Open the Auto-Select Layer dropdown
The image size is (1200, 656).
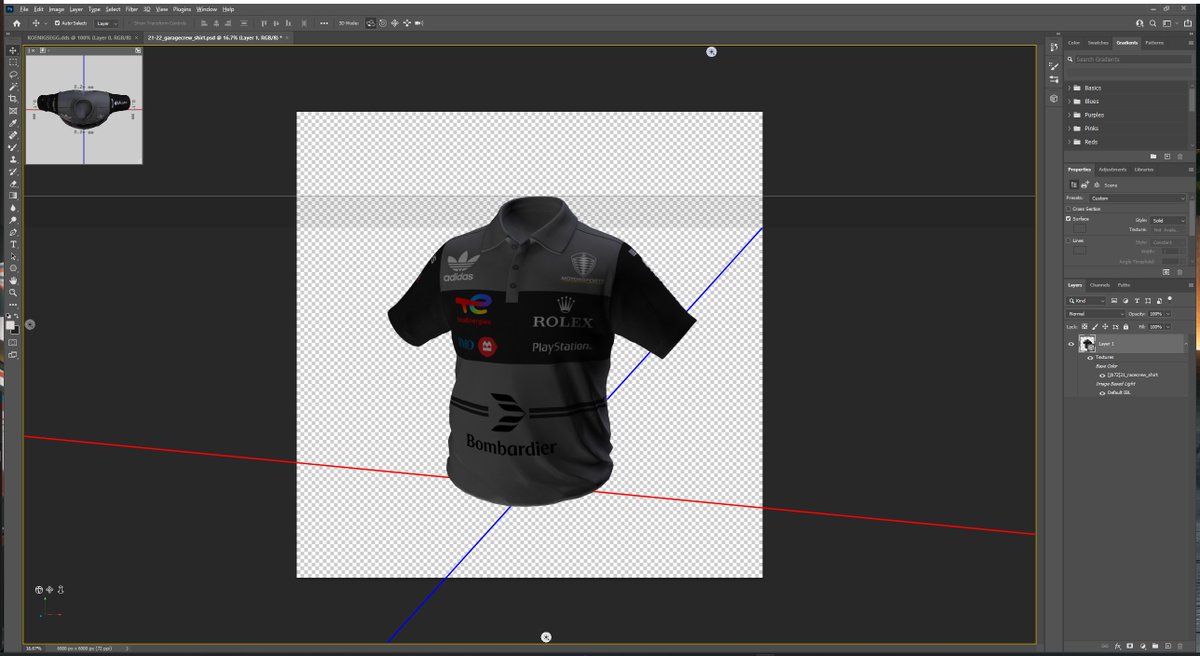(107, 23)
